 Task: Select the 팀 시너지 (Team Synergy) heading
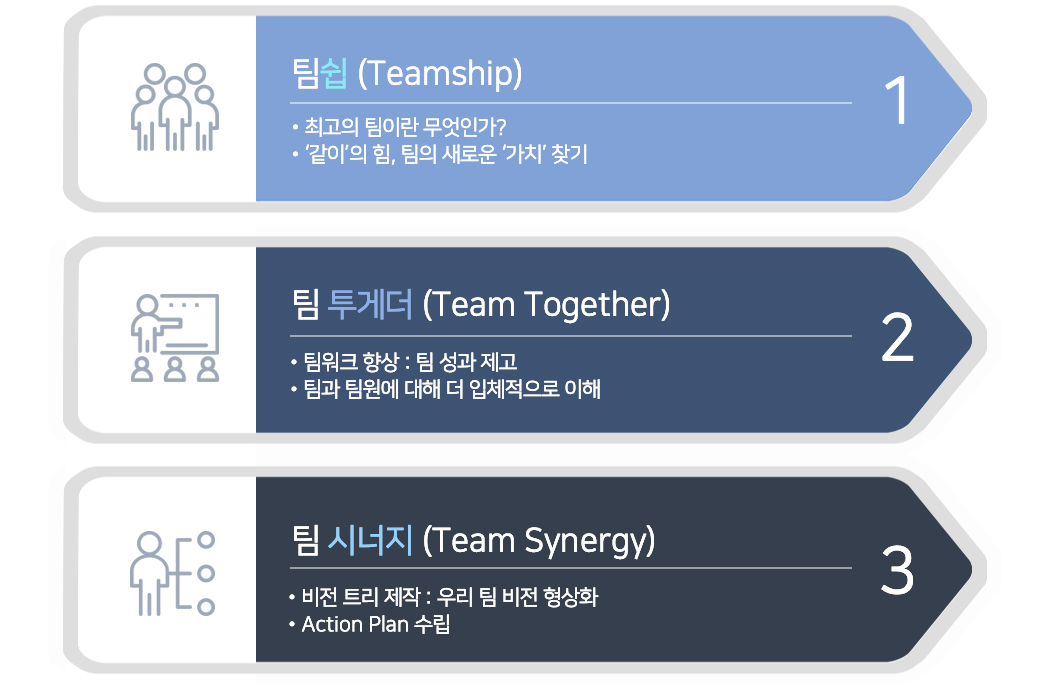pyautogui.click(x=473, y=541)
